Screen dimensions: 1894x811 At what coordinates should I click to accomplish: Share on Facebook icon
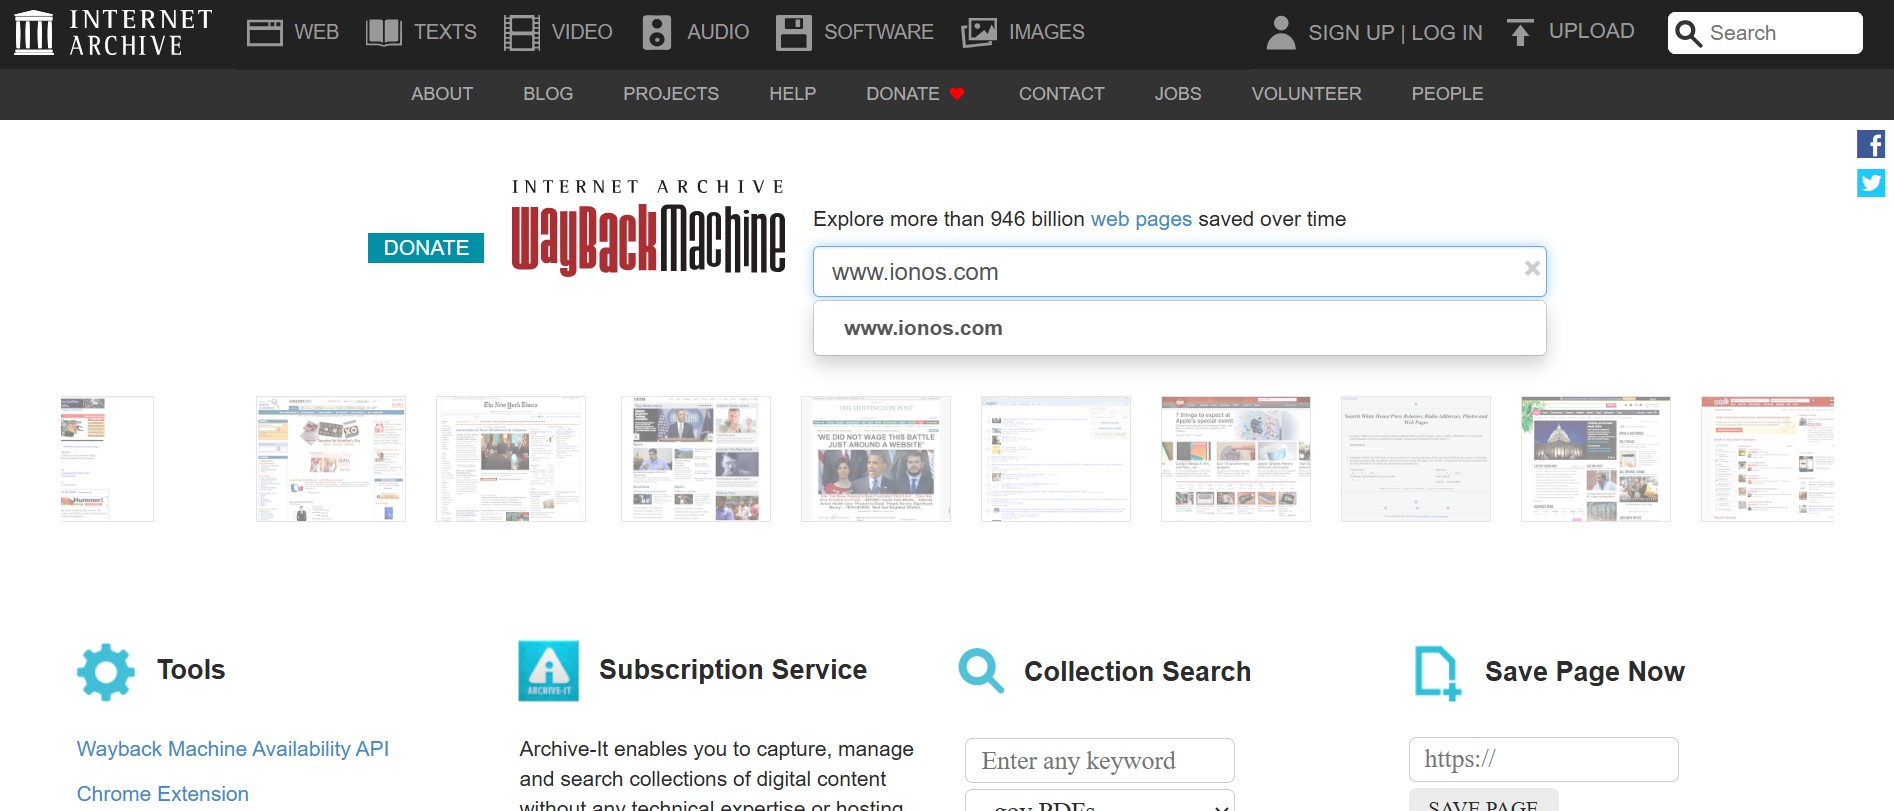[1870, 144]
